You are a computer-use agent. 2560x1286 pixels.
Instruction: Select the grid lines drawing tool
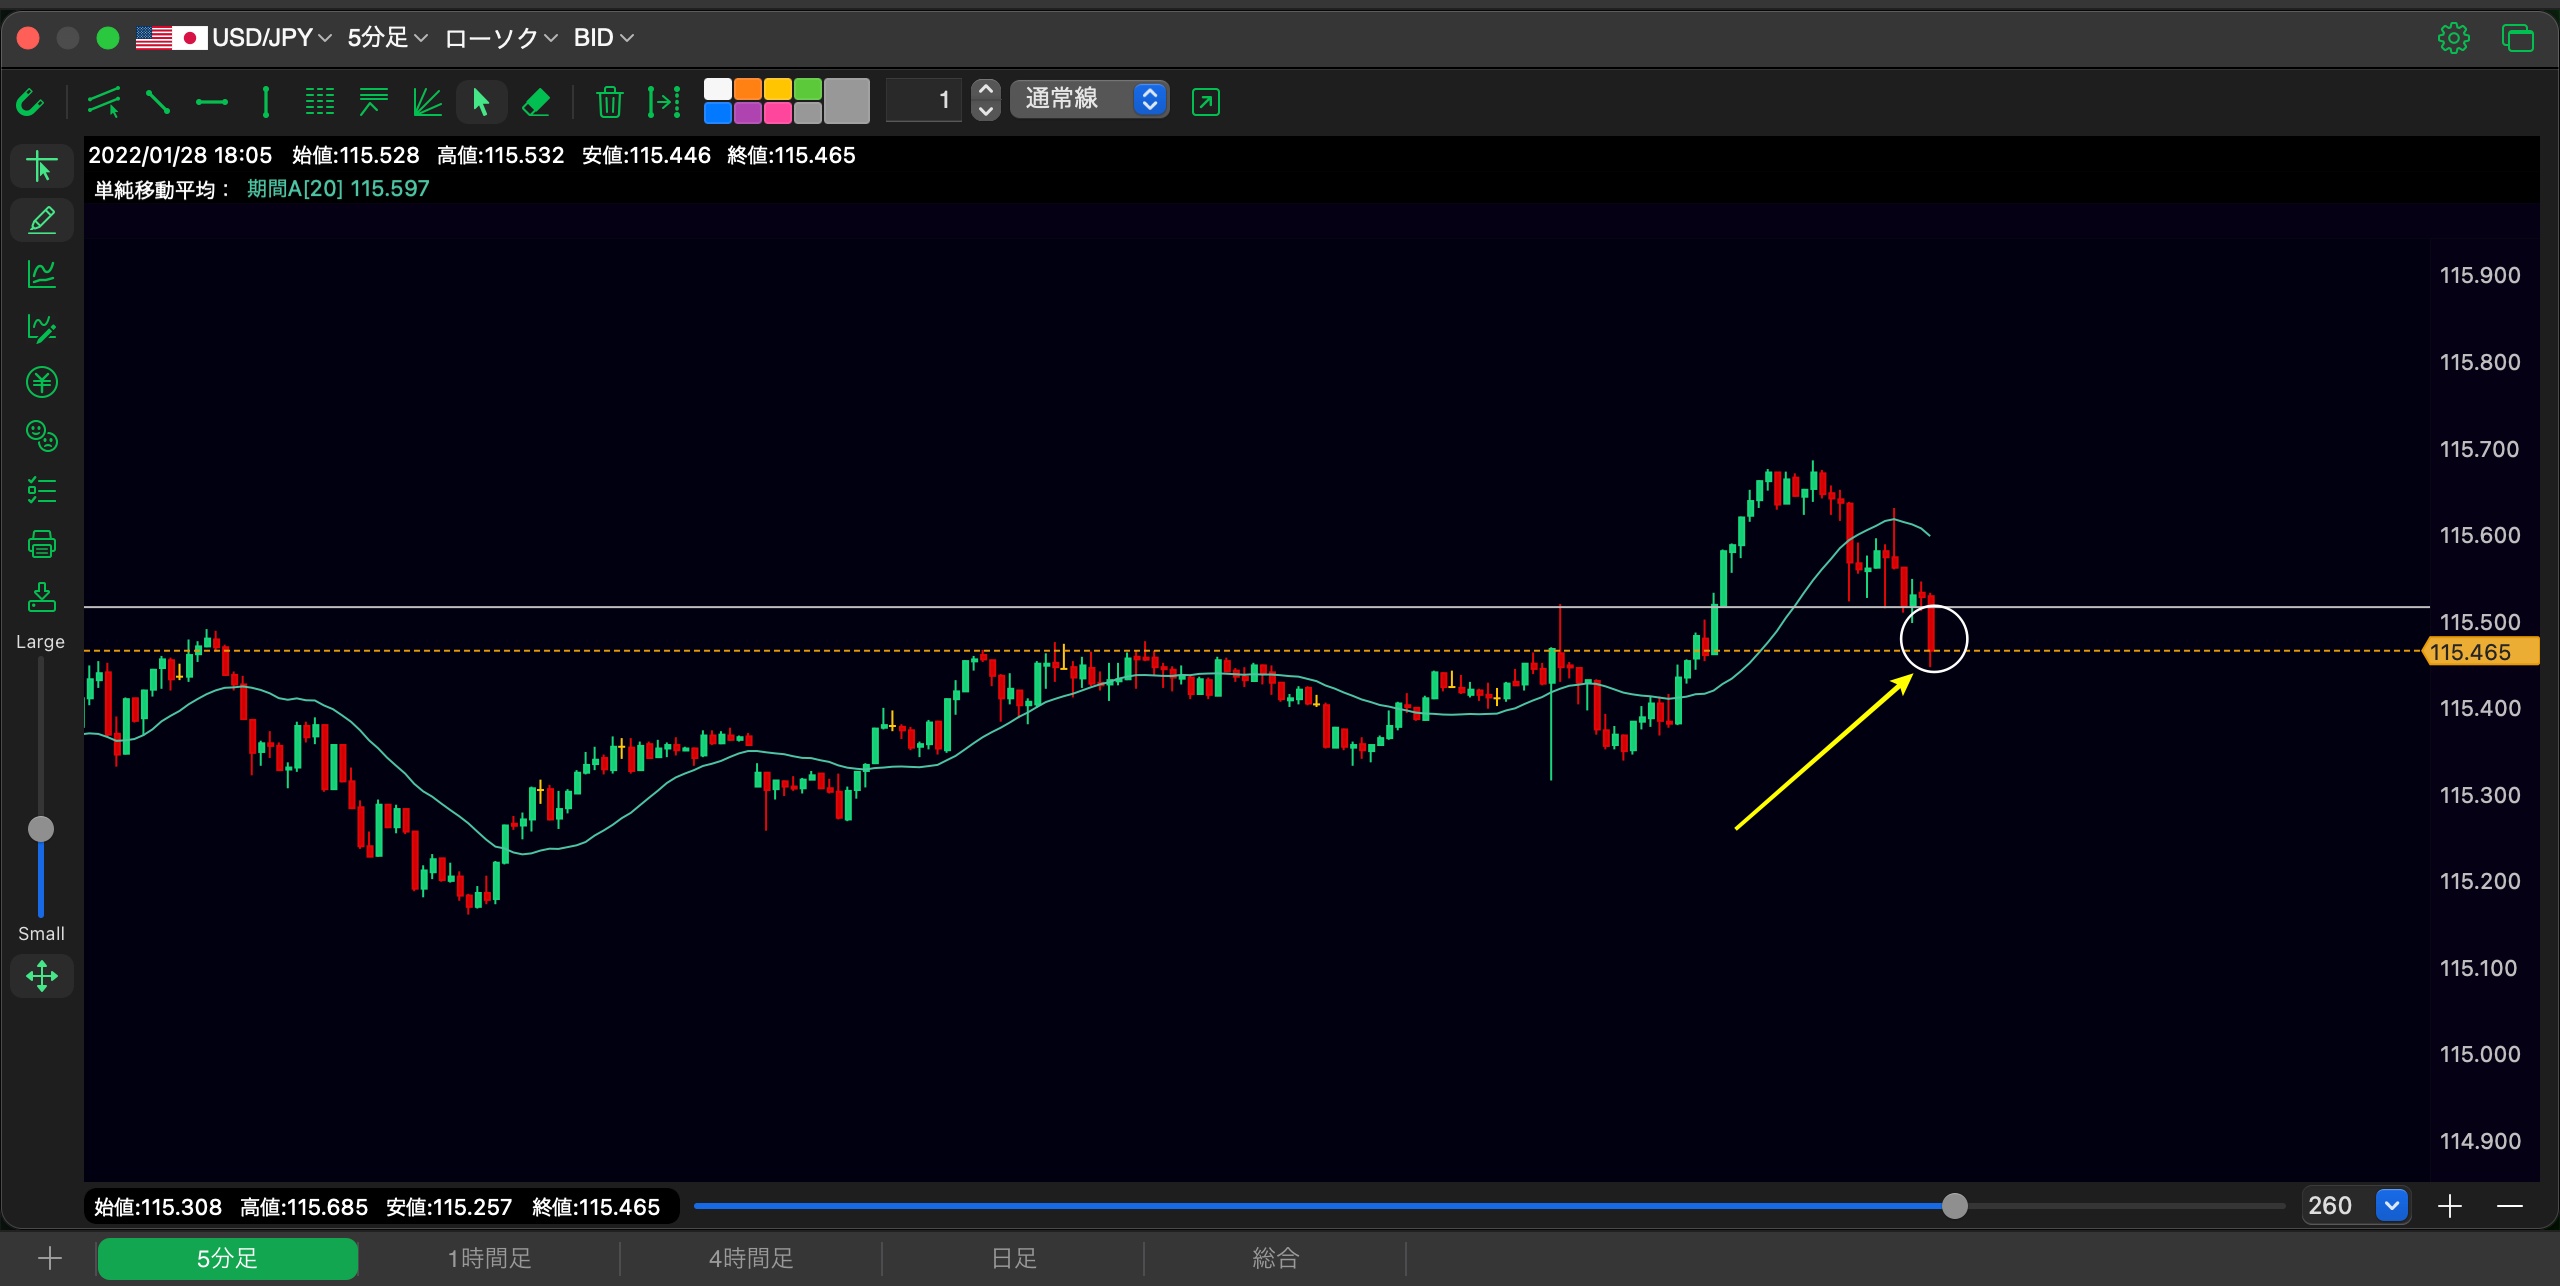tap(320, 102)
